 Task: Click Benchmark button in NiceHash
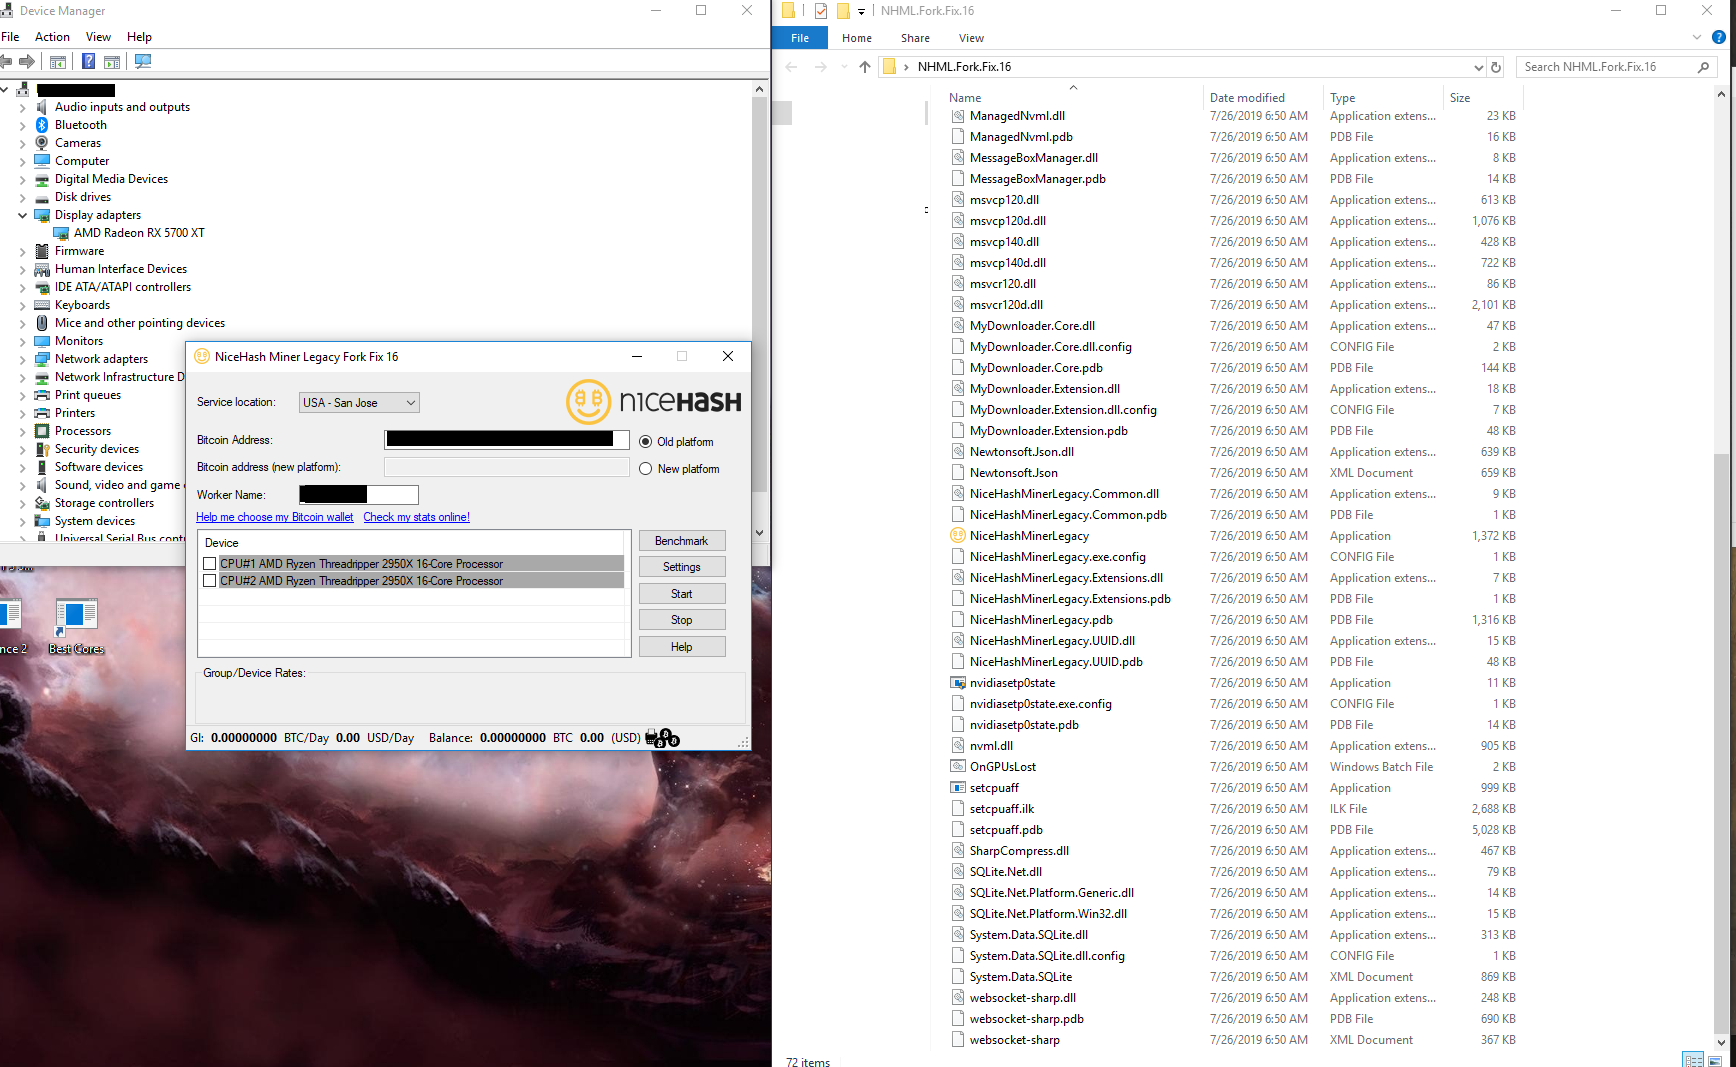(682, 541)
